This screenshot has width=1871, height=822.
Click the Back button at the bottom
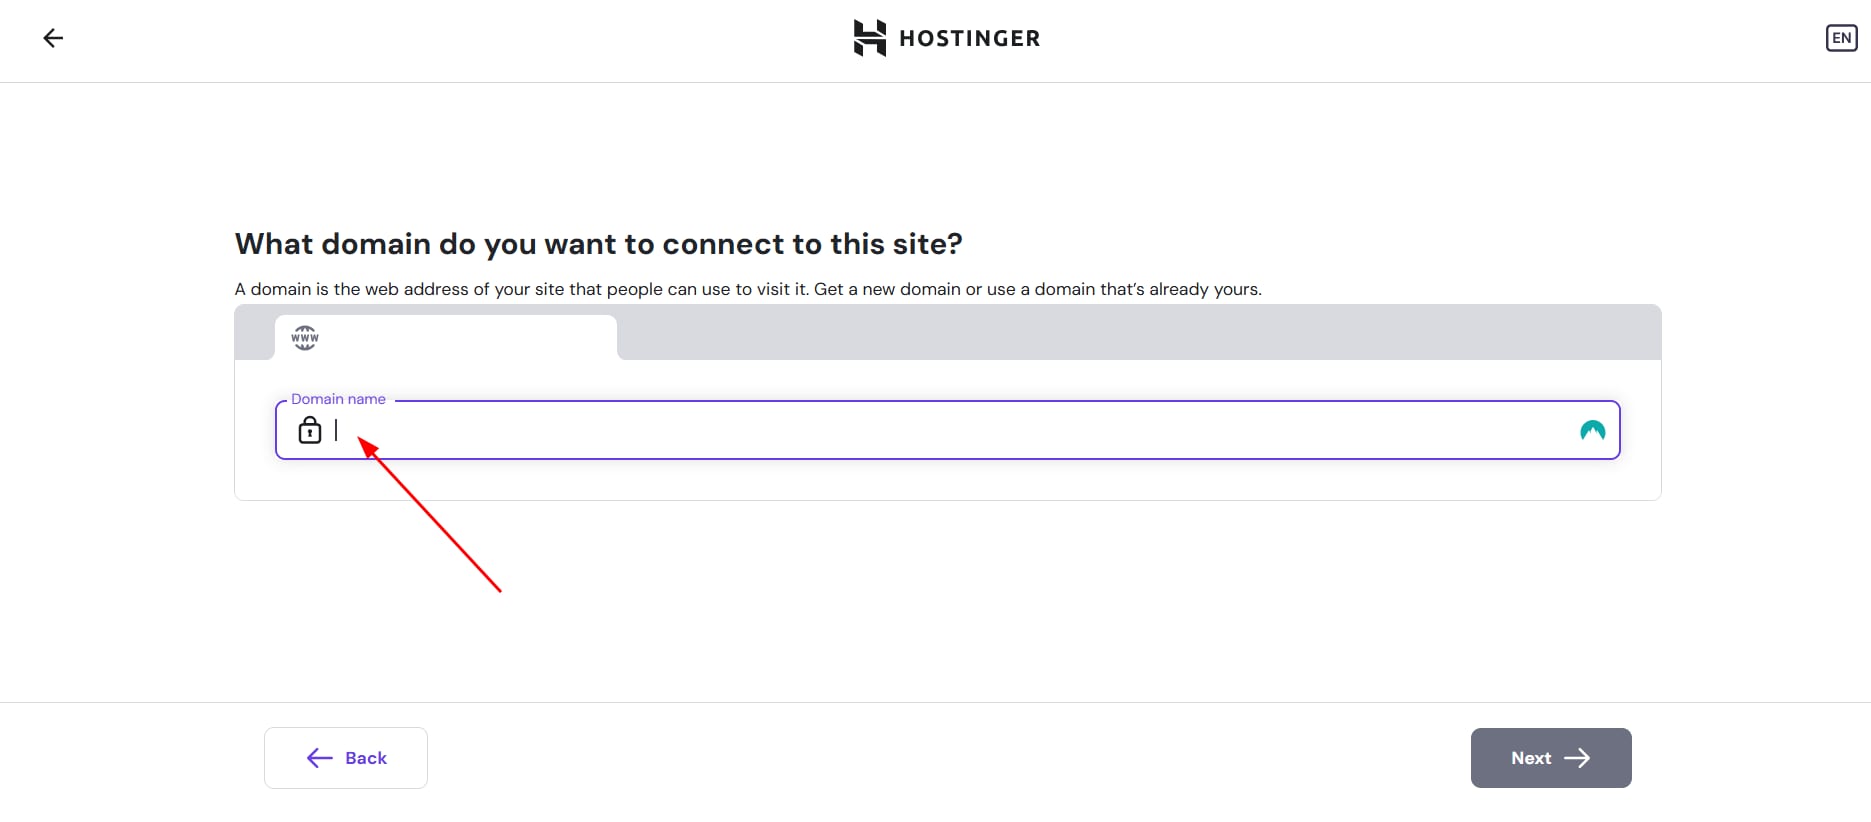coord(346,758)
